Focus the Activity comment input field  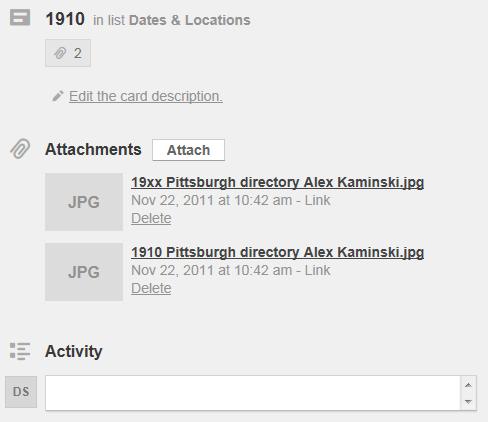tap(253, 393)
